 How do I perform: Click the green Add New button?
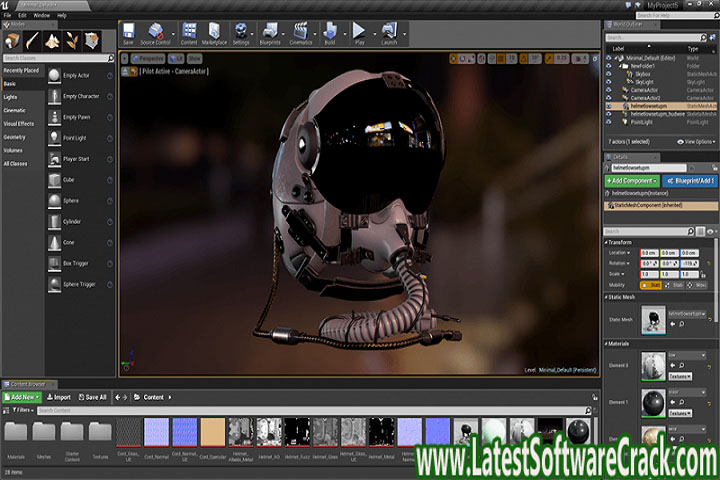[21, 397]
